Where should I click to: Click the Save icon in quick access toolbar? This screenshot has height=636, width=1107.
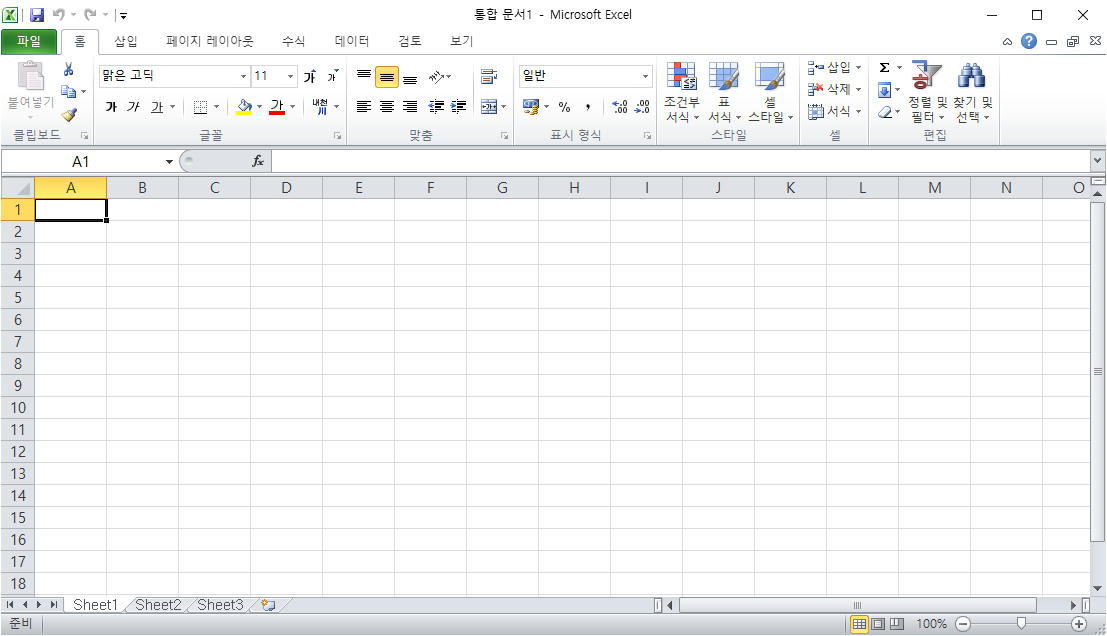37,15
